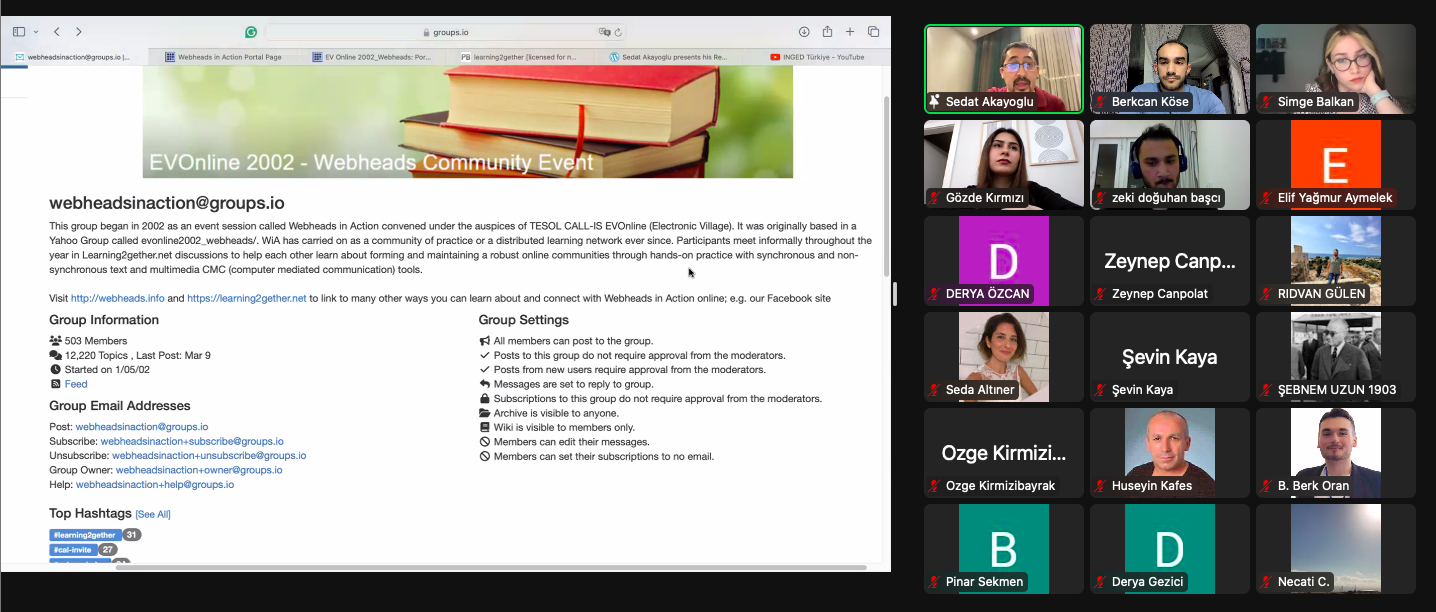1436x612 pixels.
Task: Click the RSS feed icon
Action: (x=55, y=384)
